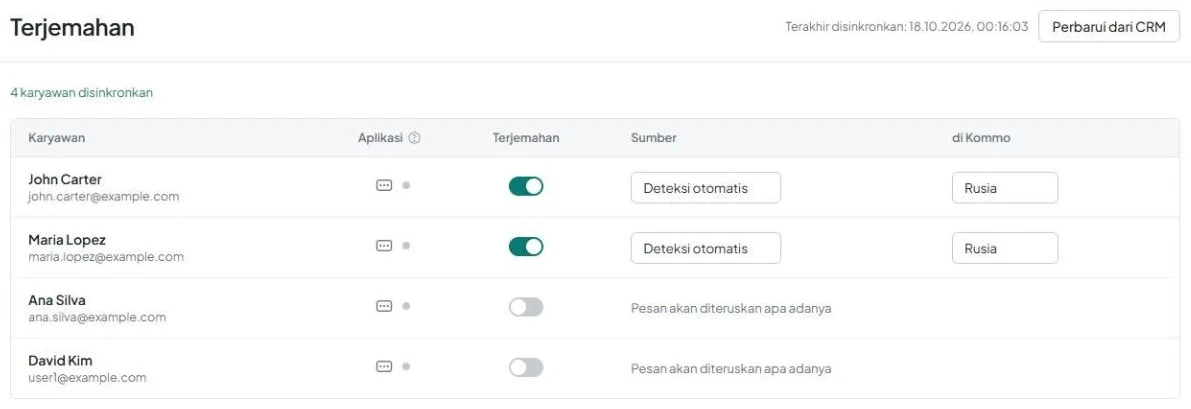
Task: Click the app chat icon for John Carter
Action: point(384,185)
